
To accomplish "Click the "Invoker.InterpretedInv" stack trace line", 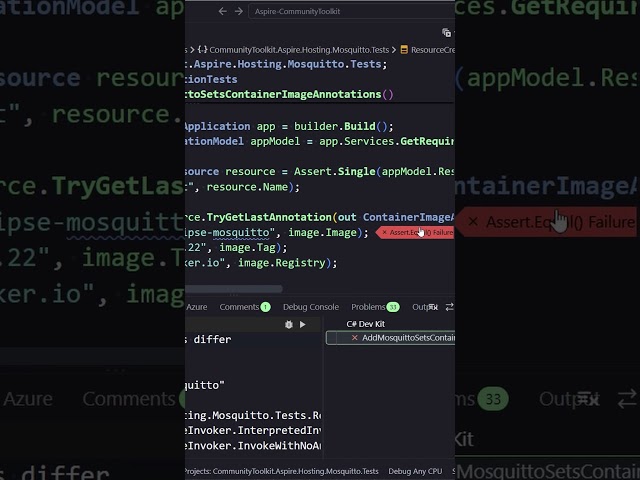I will point(253,431).
